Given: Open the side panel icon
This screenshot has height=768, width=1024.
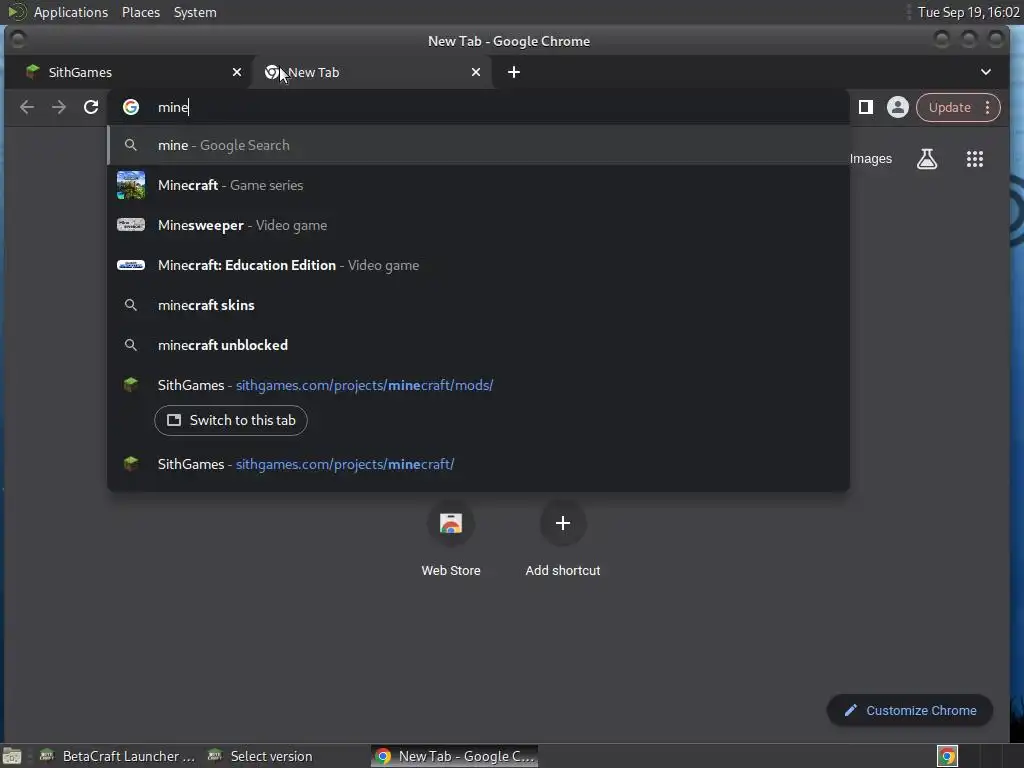Looking at the screenshot, I should click(x=866, y=107).
